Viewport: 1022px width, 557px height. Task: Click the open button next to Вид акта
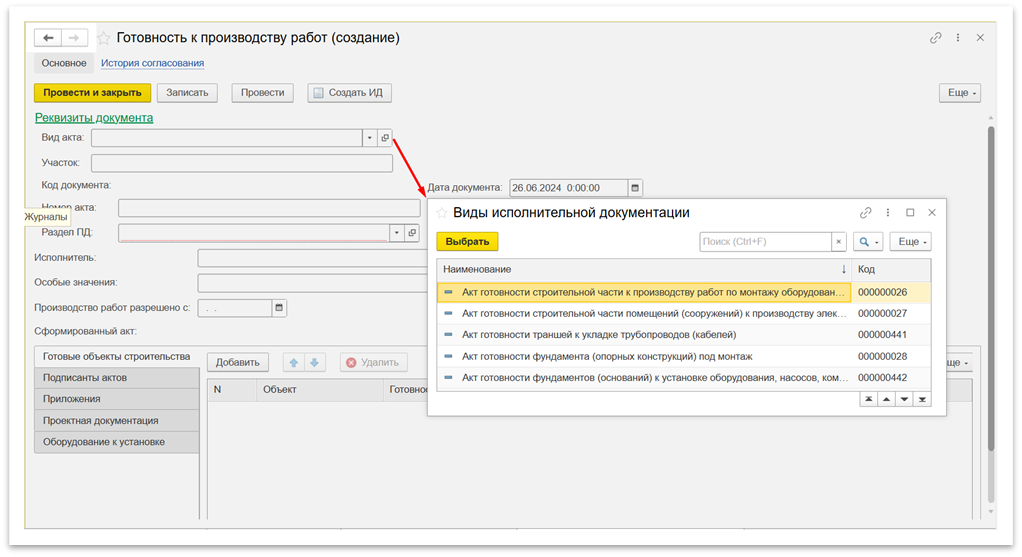385,138
